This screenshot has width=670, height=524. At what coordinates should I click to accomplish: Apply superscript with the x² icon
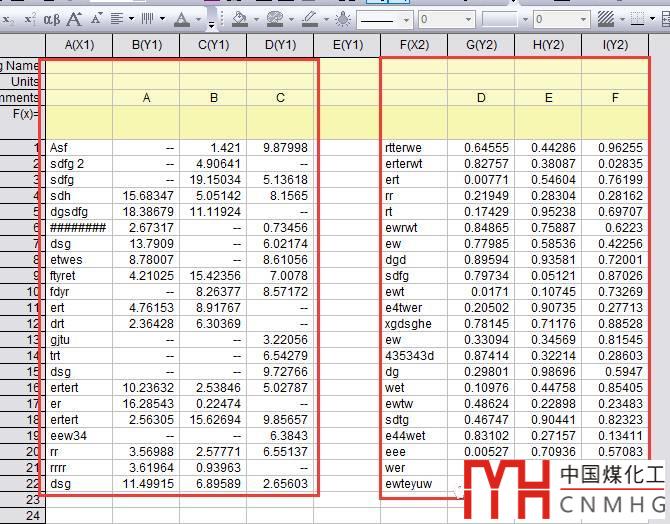tap(29, 19)
